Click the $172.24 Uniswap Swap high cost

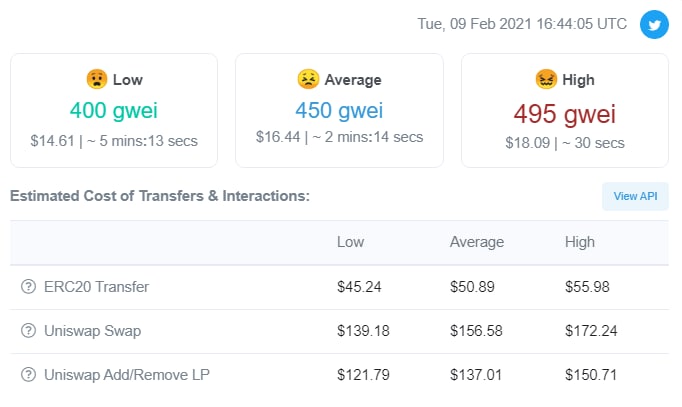591,331
